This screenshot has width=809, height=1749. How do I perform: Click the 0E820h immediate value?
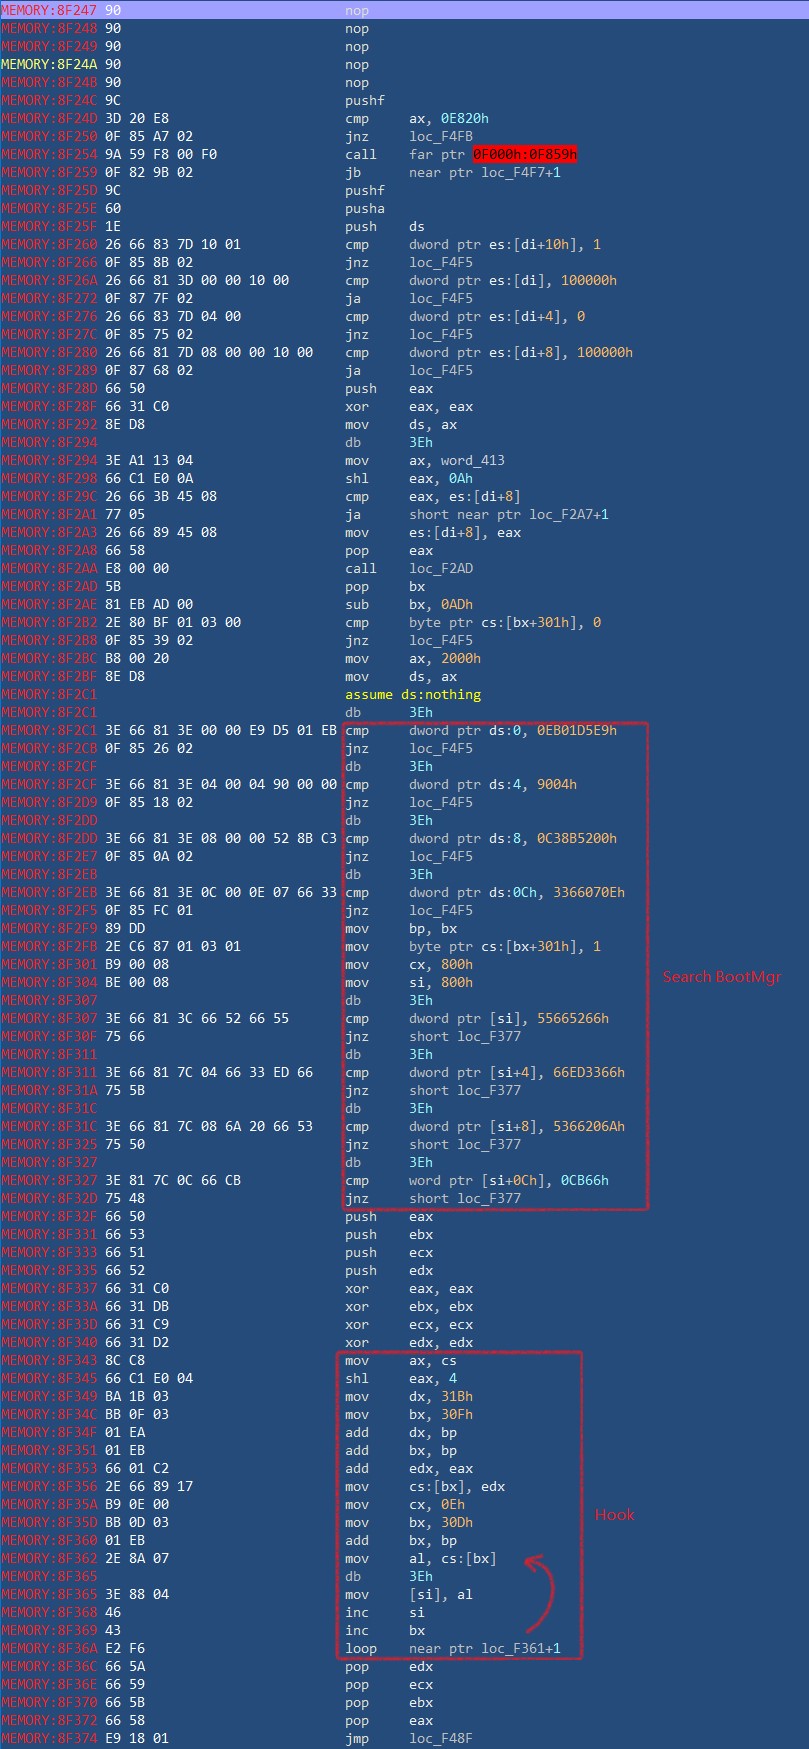(464, 119)
